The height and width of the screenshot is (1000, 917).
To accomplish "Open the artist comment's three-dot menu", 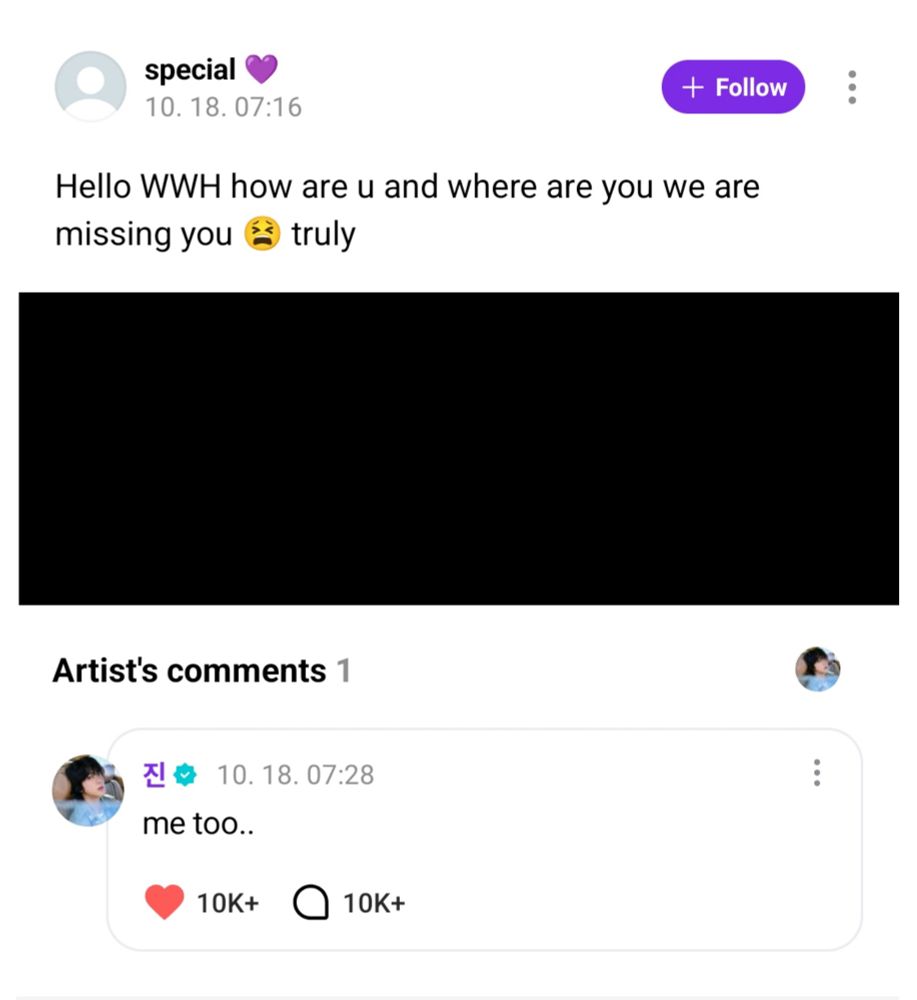I will (817, 772).
